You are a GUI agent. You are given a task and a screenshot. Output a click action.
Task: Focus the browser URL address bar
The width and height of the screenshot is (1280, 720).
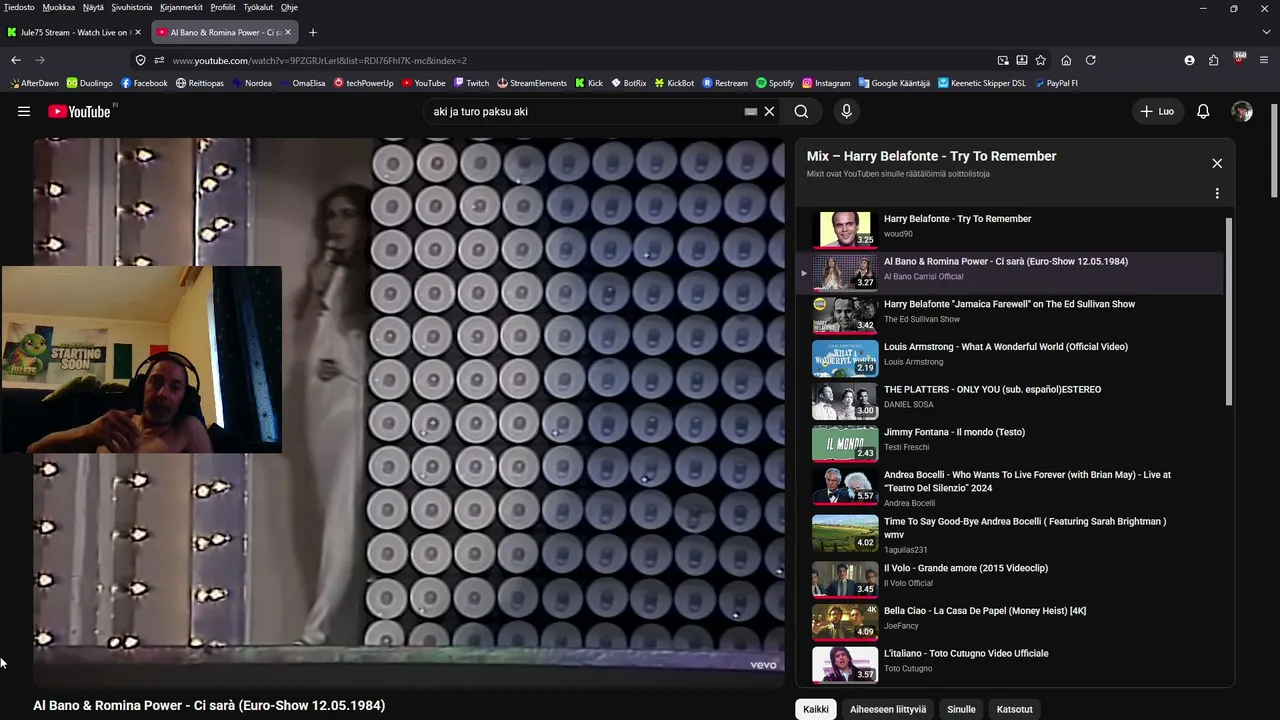pos(580,60)
